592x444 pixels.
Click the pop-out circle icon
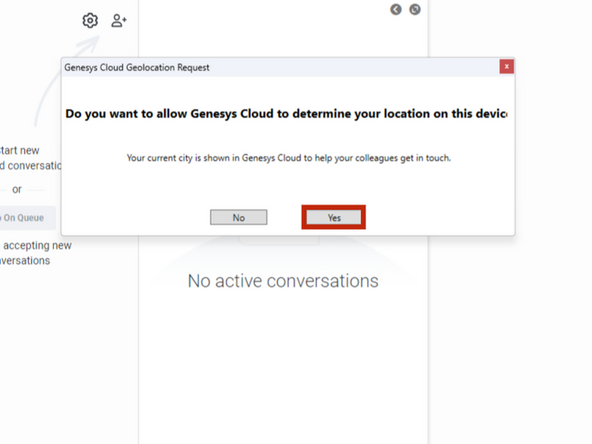415,9
